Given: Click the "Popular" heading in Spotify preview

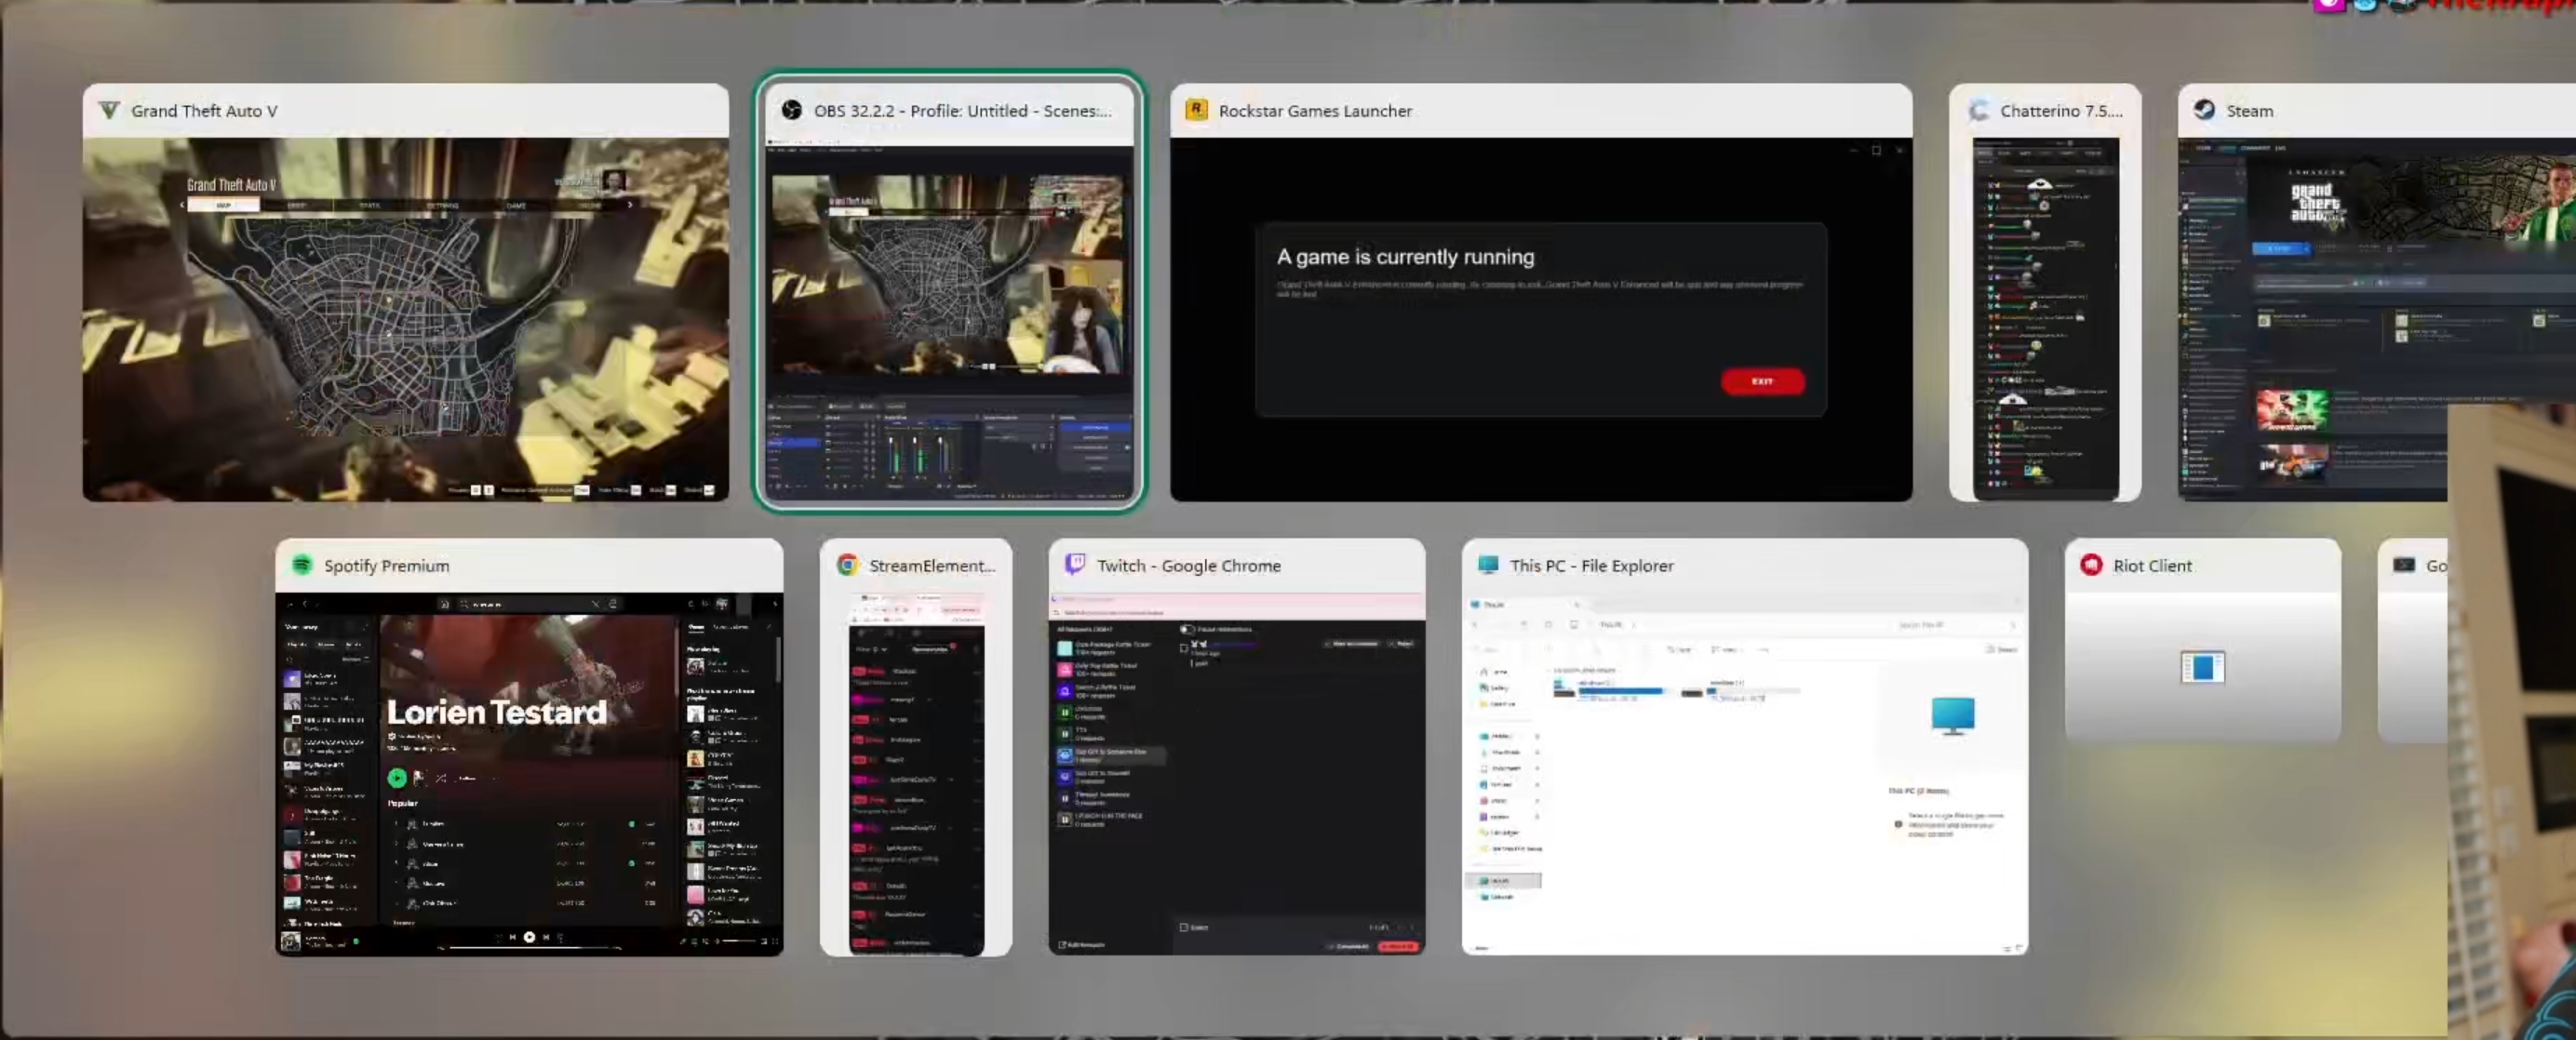Looking at the screenshot, I should coord(403,803).
